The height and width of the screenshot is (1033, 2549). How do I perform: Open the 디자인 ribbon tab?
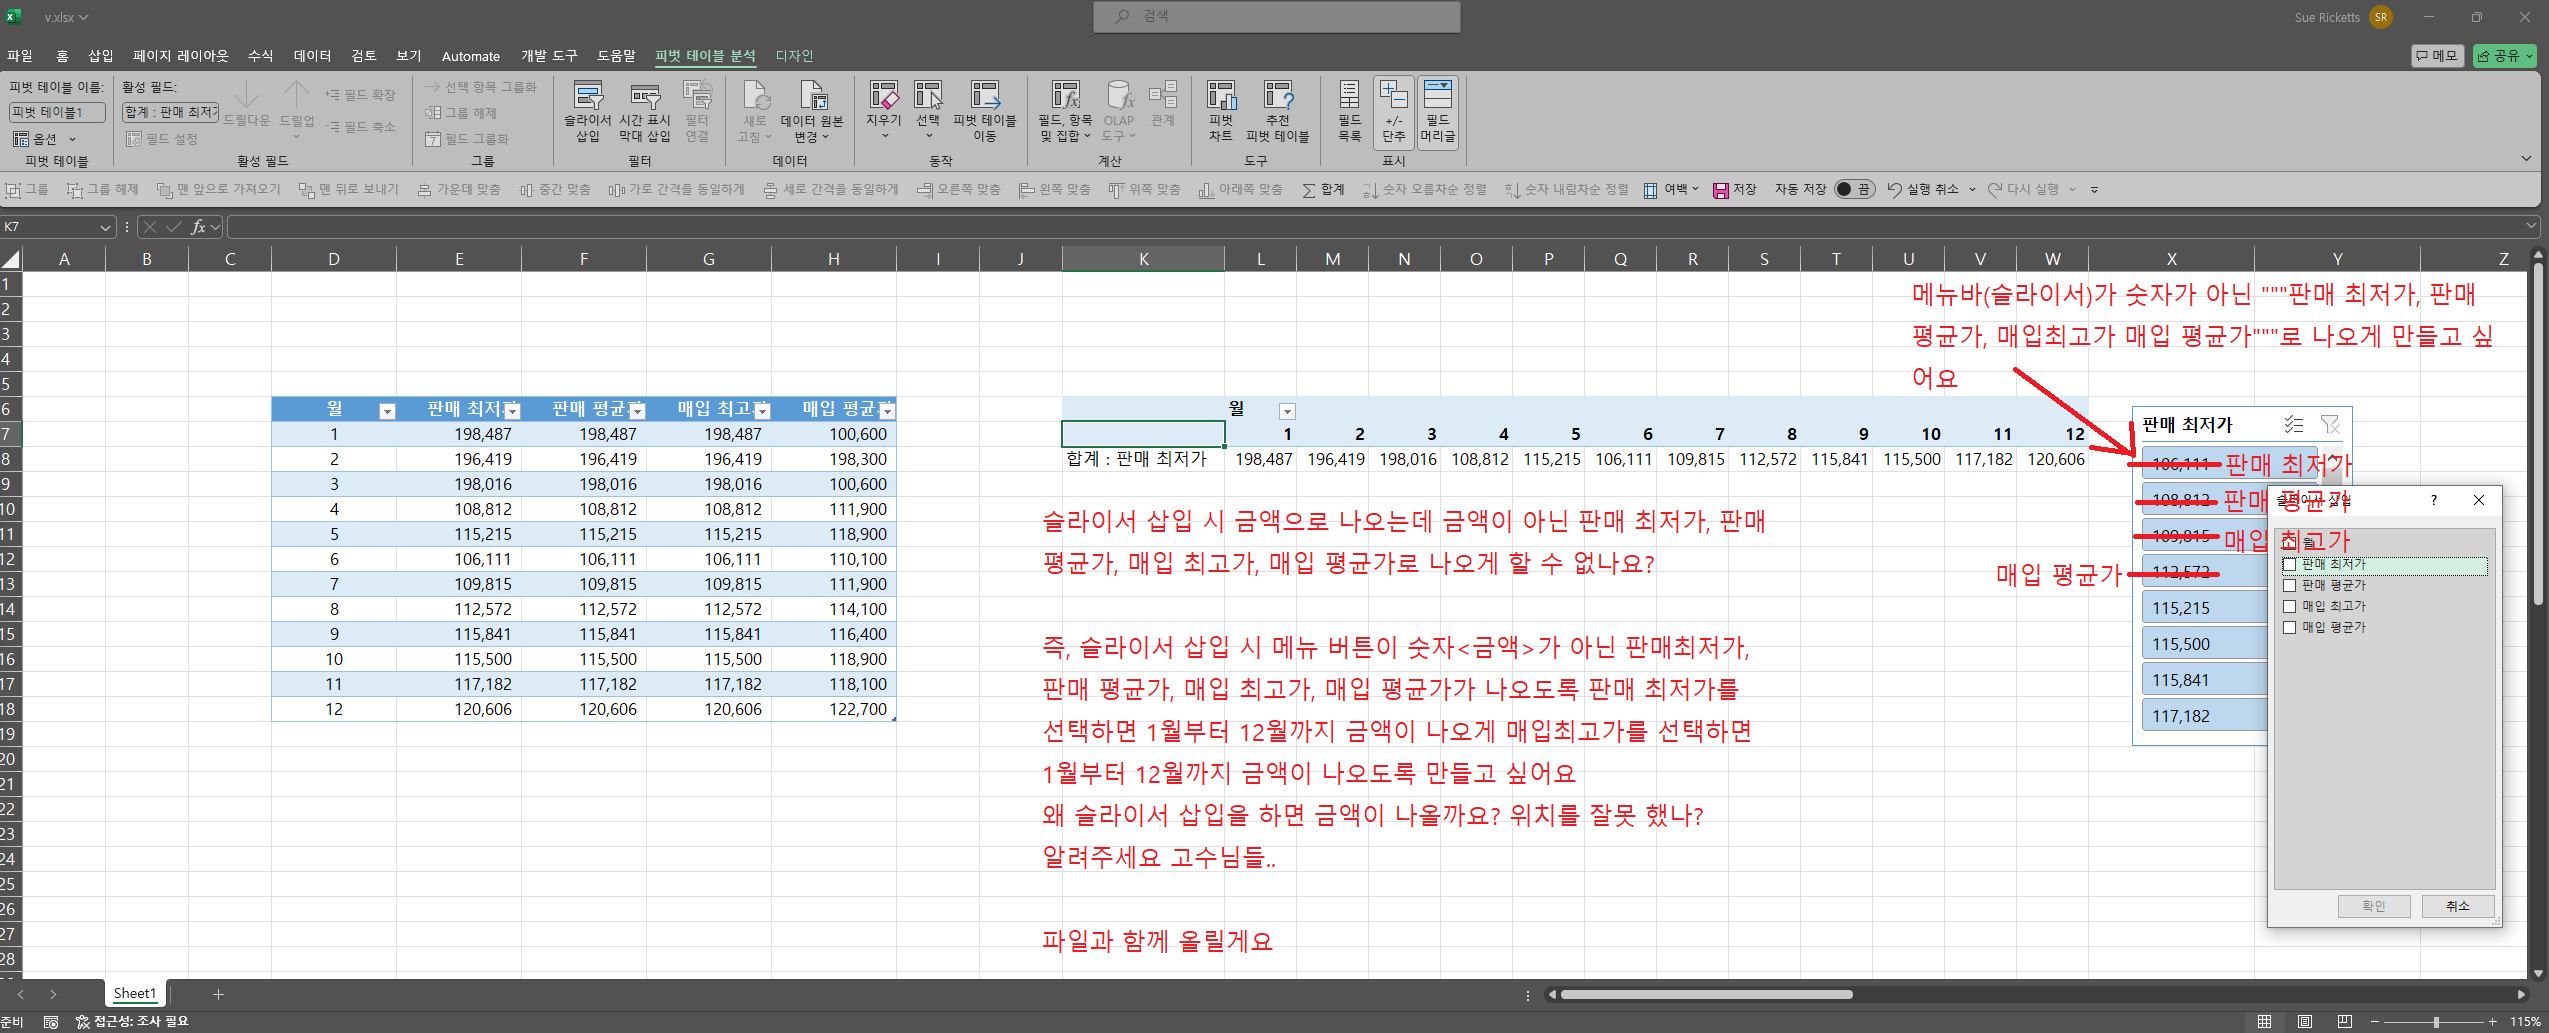click(x=794, y=56)
